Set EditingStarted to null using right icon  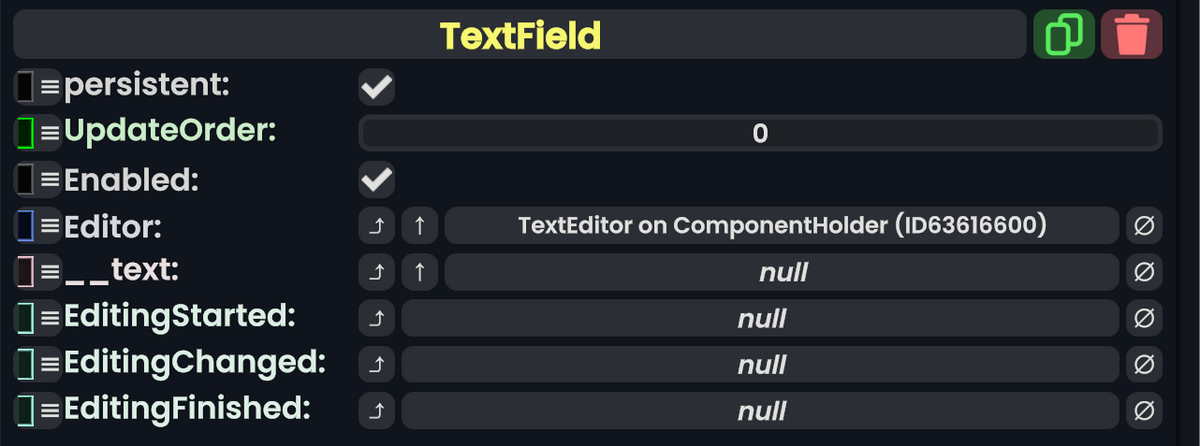pos(1144,318)
